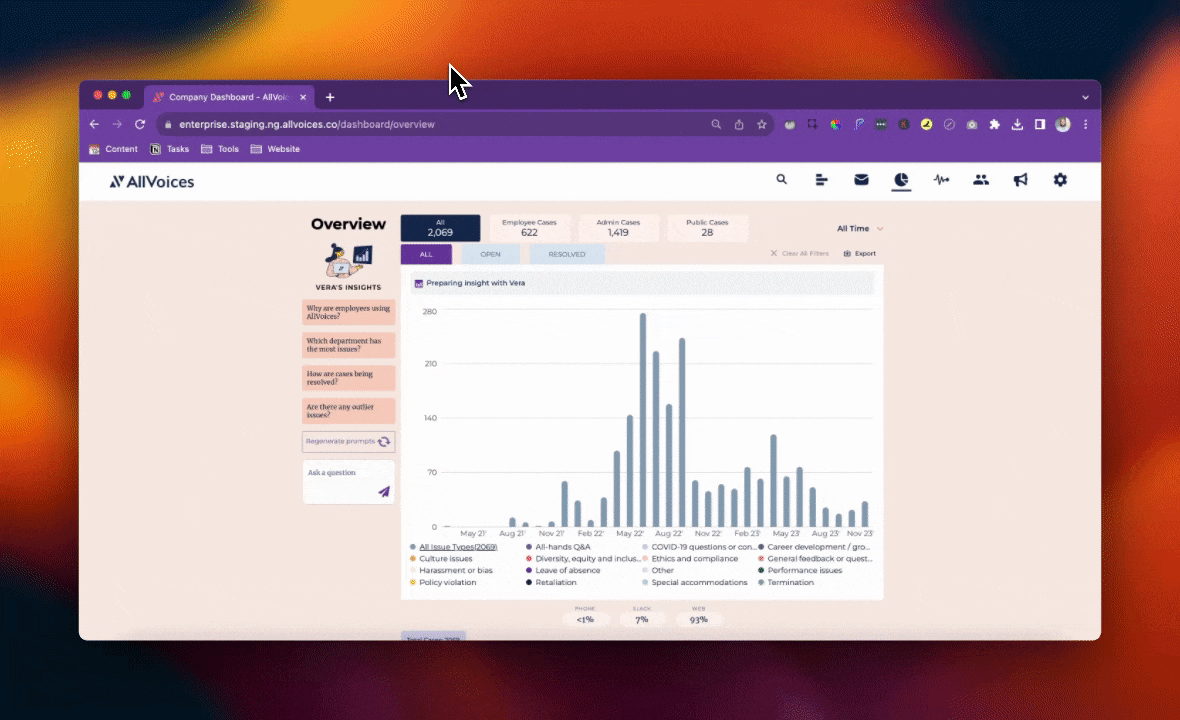
Task: Toggle the Policy violation legend entry
Action: pyautogui.click(x=442, y=582)
